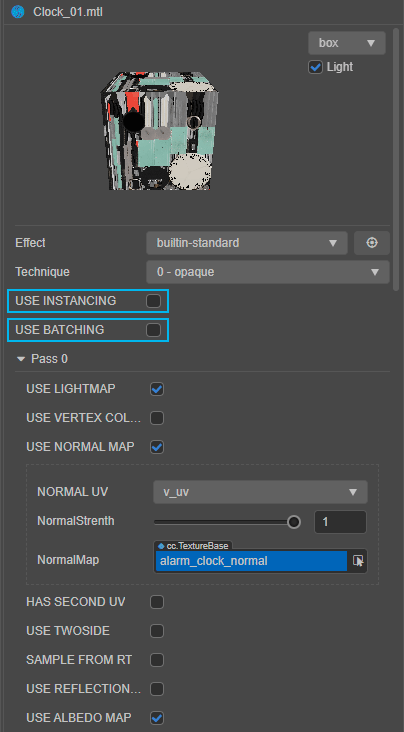Image resolution: width=404 pixels, height=732 pixels.
Task: Click the alarm_clock_normal texture field
Action: coord(251,561)
